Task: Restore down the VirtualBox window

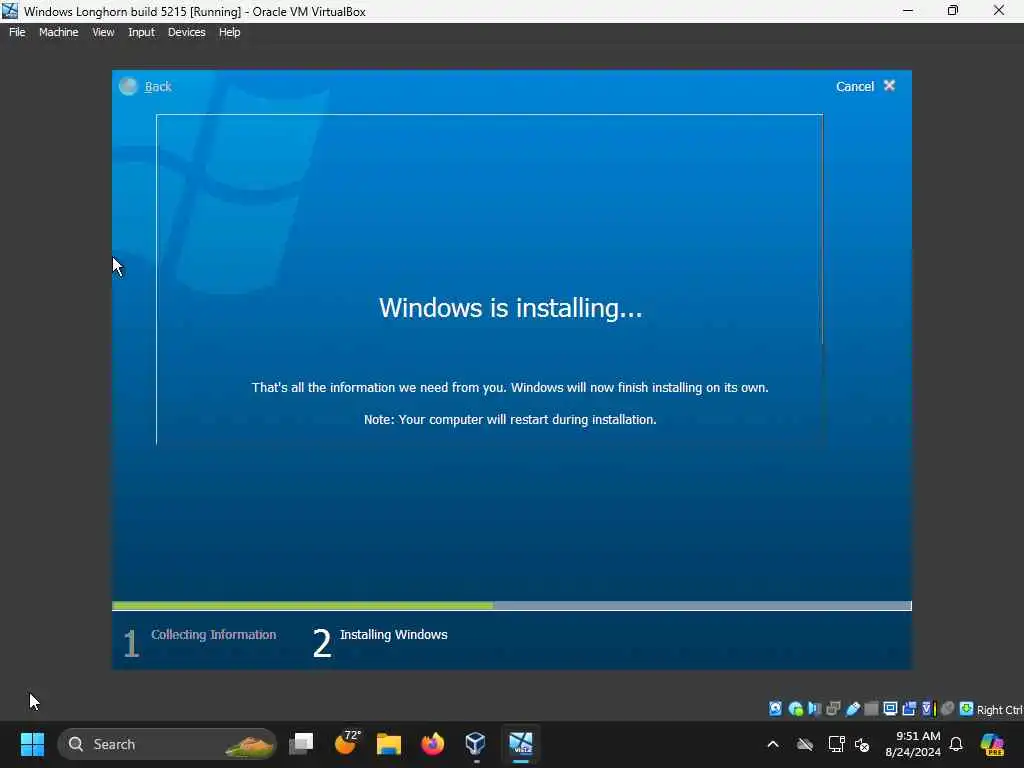Action: 953,10
